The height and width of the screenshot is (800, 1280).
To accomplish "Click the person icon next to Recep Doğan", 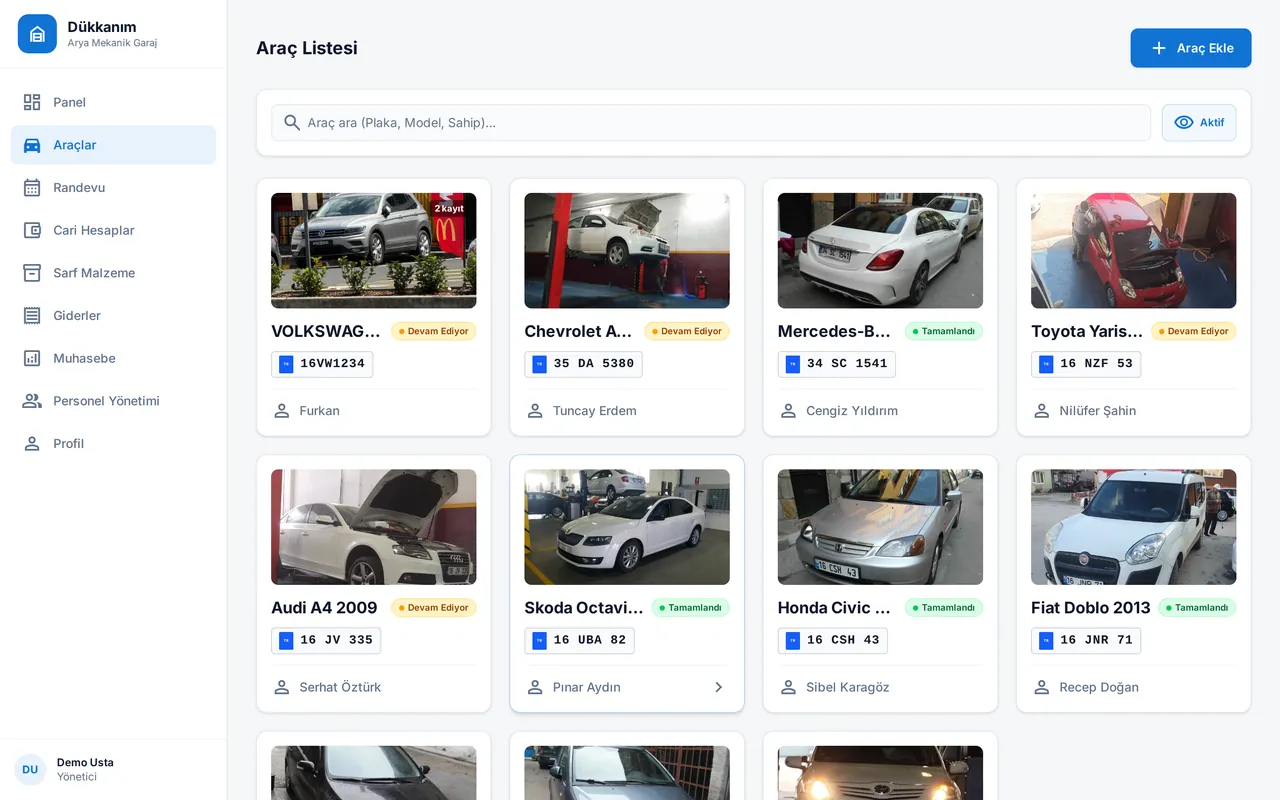I will coord(1041,687).
